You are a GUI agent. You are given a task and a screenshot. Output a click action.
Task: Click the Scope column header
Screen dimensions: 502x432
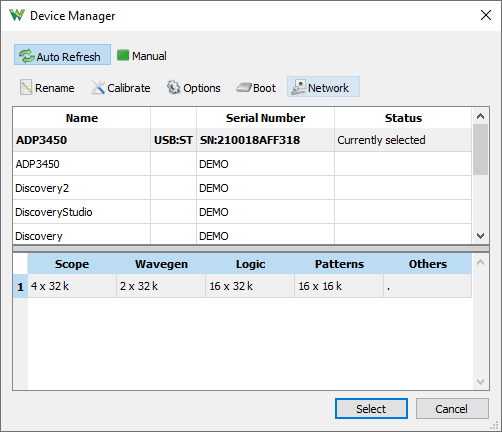(72, 264)
